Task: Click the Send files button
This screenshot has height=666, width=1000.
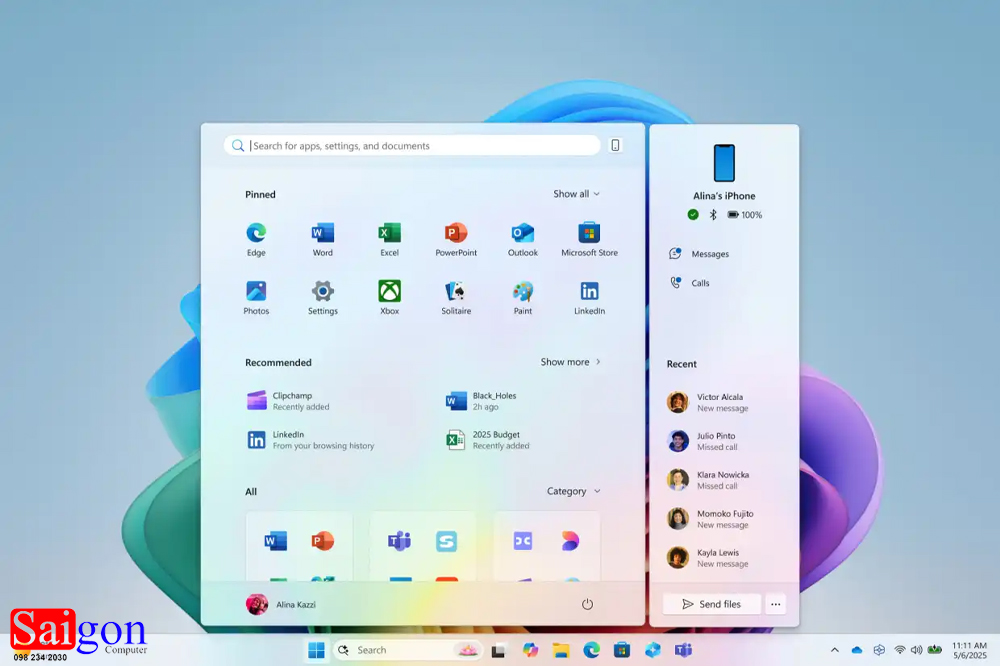Action: [711, 604]
